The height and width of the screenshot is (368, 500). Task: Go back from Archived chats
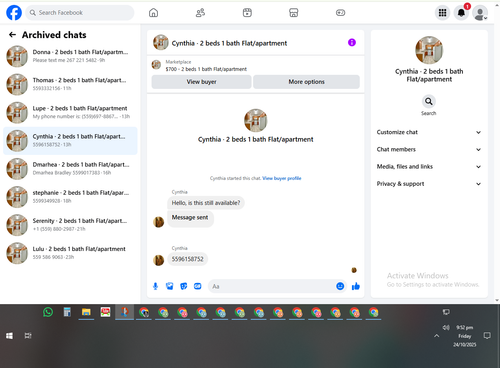(12, 35)
